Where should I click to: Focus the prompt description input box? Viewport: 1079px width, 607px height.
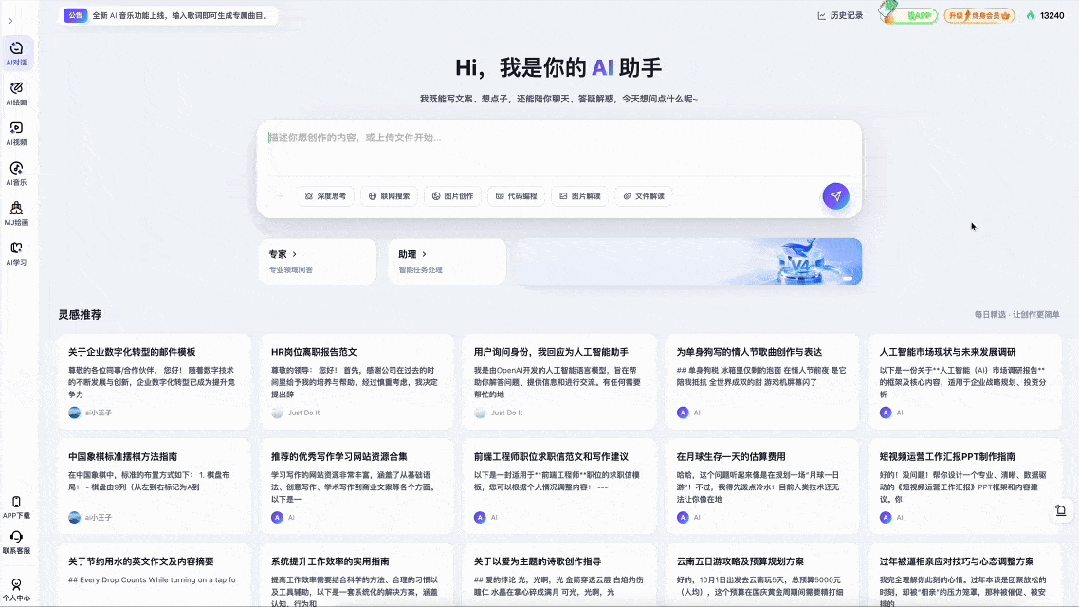pyautogui.click(x=559, y=147)
